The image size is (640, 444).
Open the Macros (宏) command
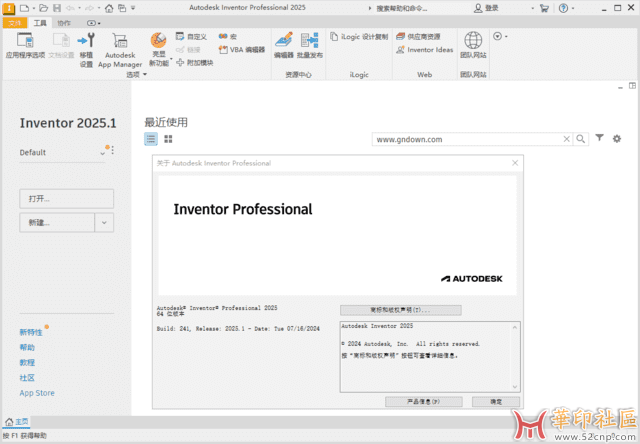pyautogui.click(x=227, y=37)
